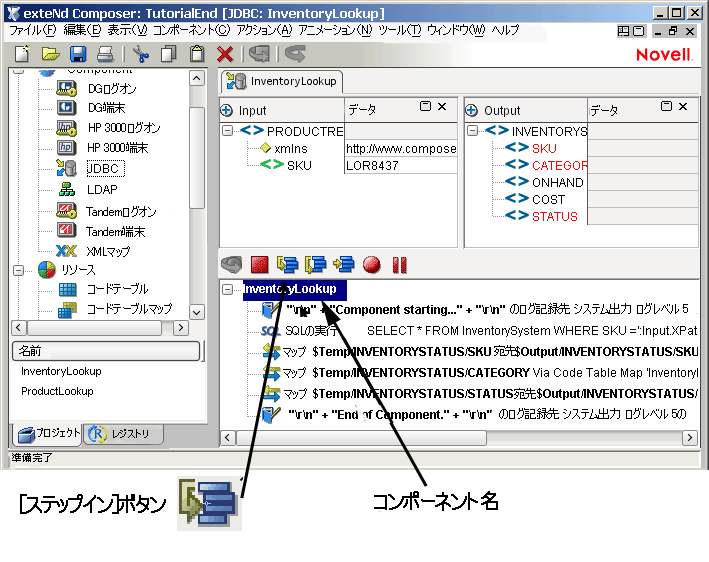Select コードテーブル resource node

pos(118,289)
